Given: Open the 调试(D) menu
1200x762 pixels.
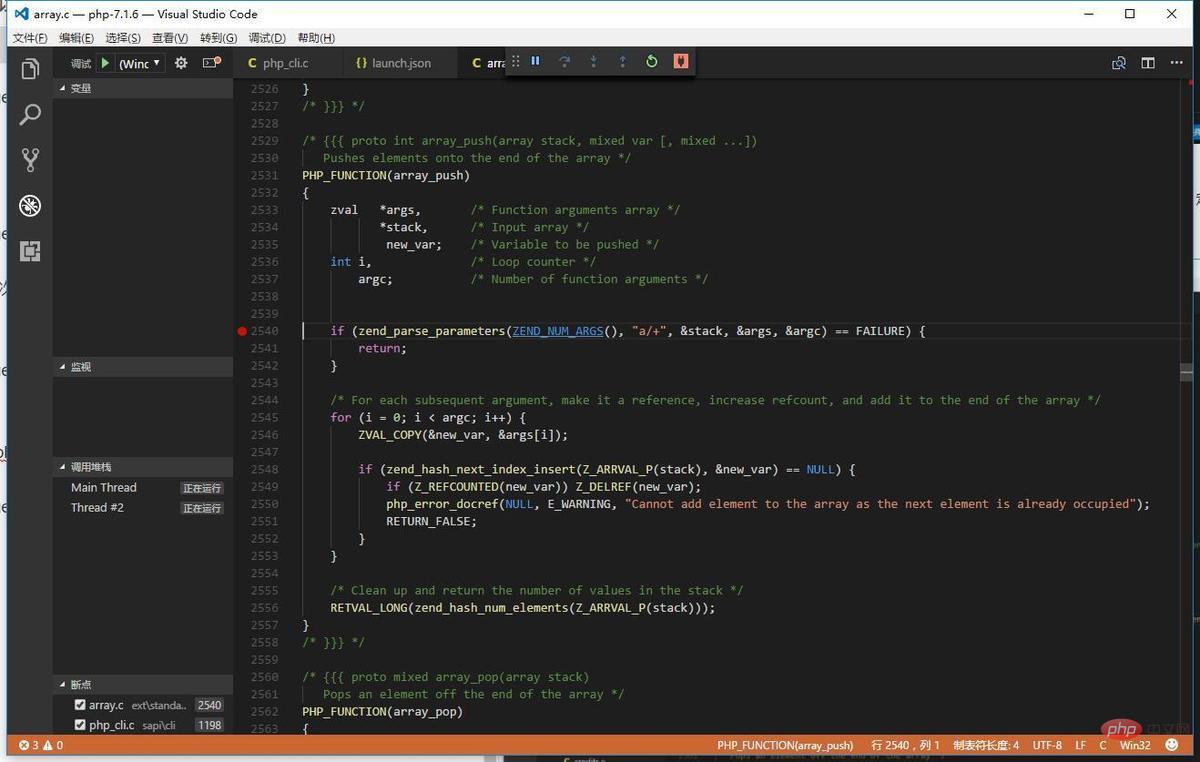Looking at the screenshot, I should click(267, 38).
